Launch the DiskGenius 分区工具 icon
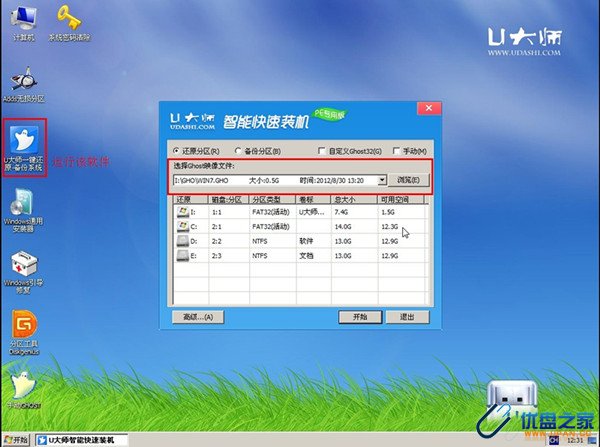Image resolution: width=600 pixels, height=447 pixels. [x=23, y=327]
